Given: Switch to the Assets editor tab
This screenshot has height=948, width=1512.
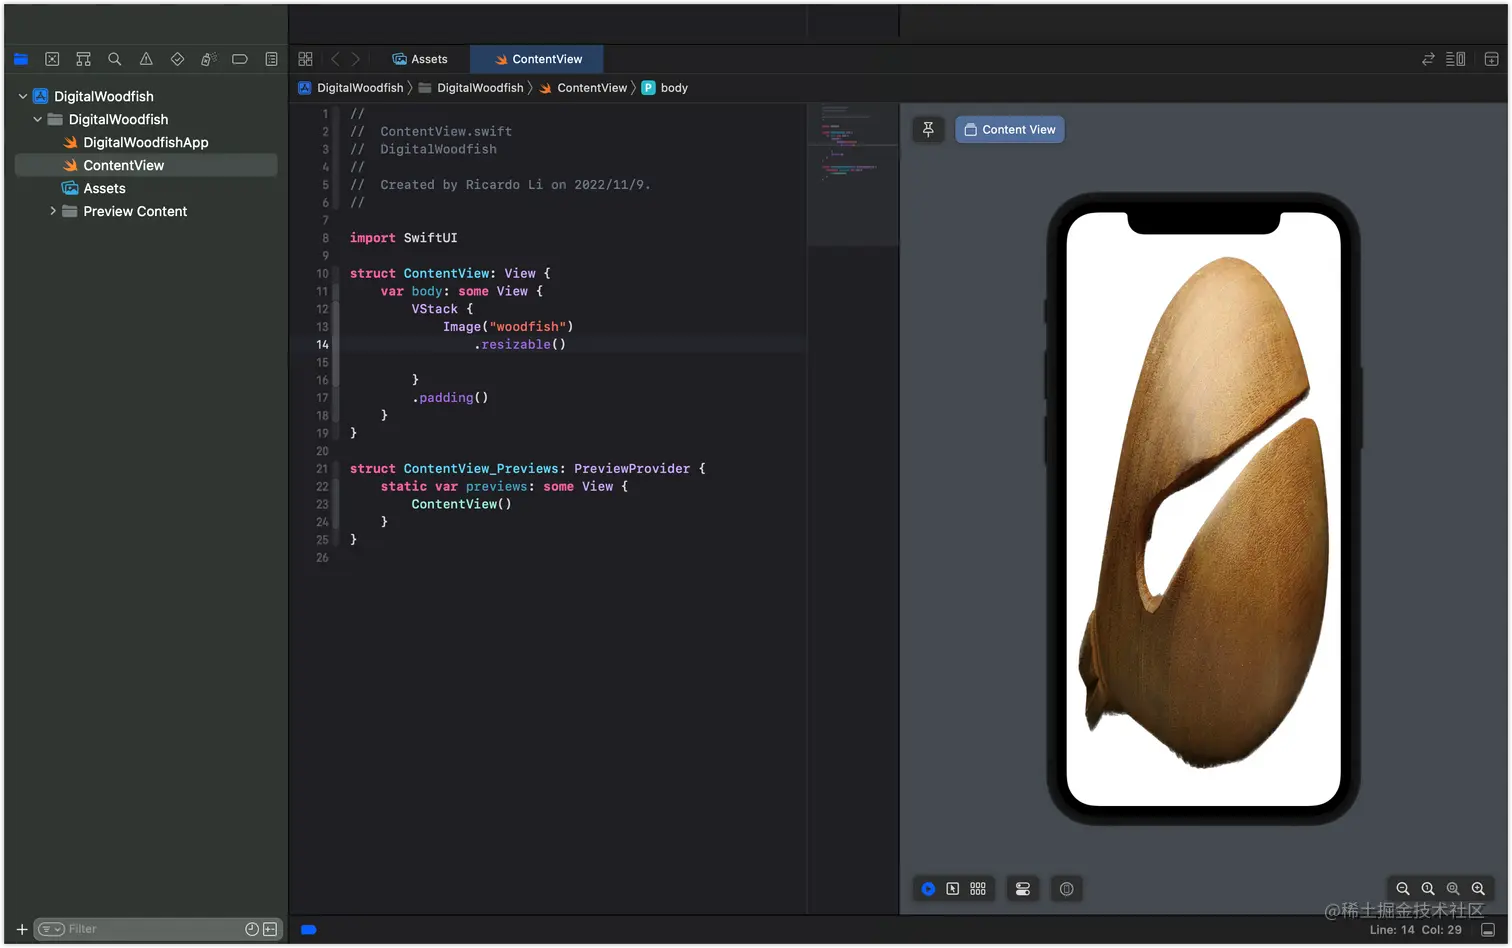Looking at the screenshot, I should pos(420,59).
